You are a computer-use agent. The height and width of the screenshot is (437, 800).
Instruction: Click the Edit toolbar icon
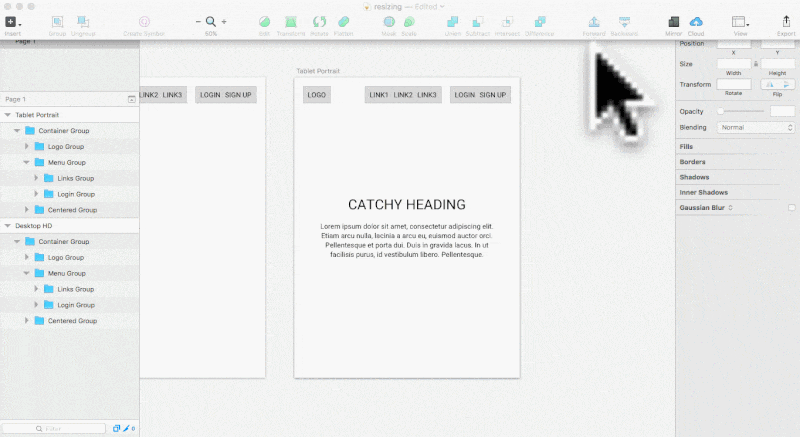click(x=264, y=22)
